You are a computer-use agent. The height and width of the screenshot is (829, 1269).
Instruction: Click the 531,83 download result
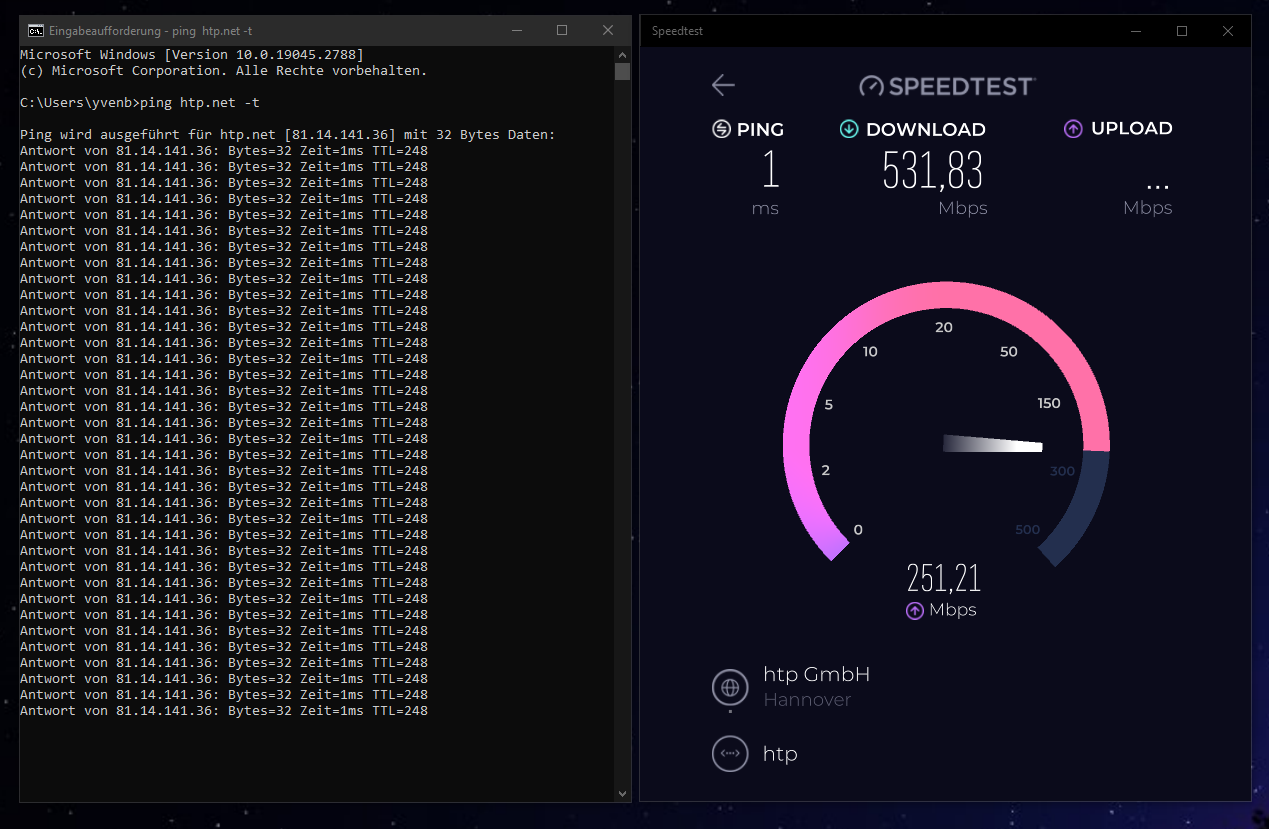coord(933,171)
